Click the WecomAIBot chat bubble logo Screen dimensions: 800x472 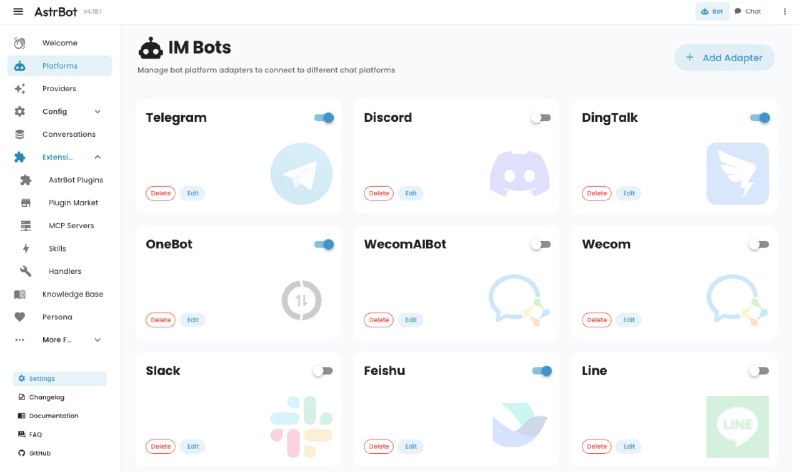pyautogui.click(x=519, y=300)
